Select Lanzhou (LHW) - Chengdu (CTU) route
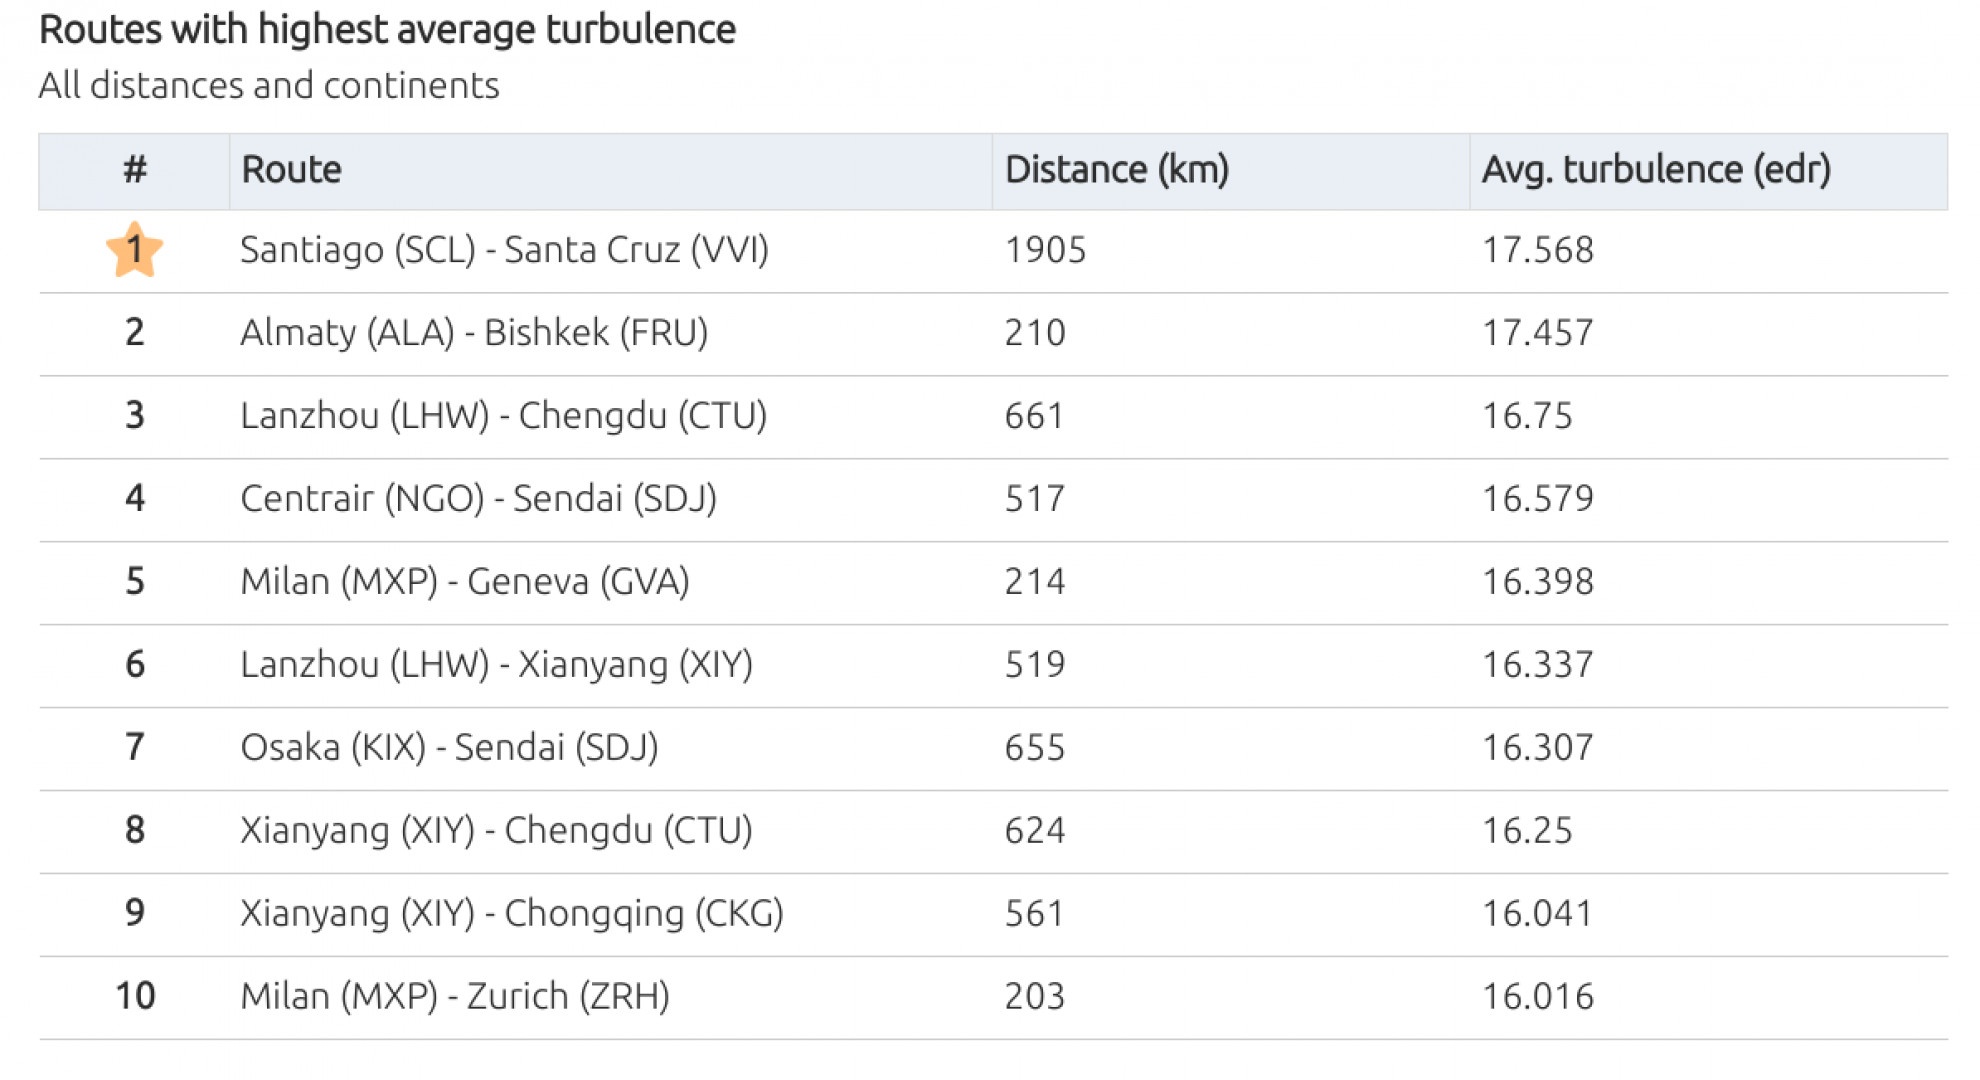The height and width of the screenshot is (1080, 1980). coord(503,416)
